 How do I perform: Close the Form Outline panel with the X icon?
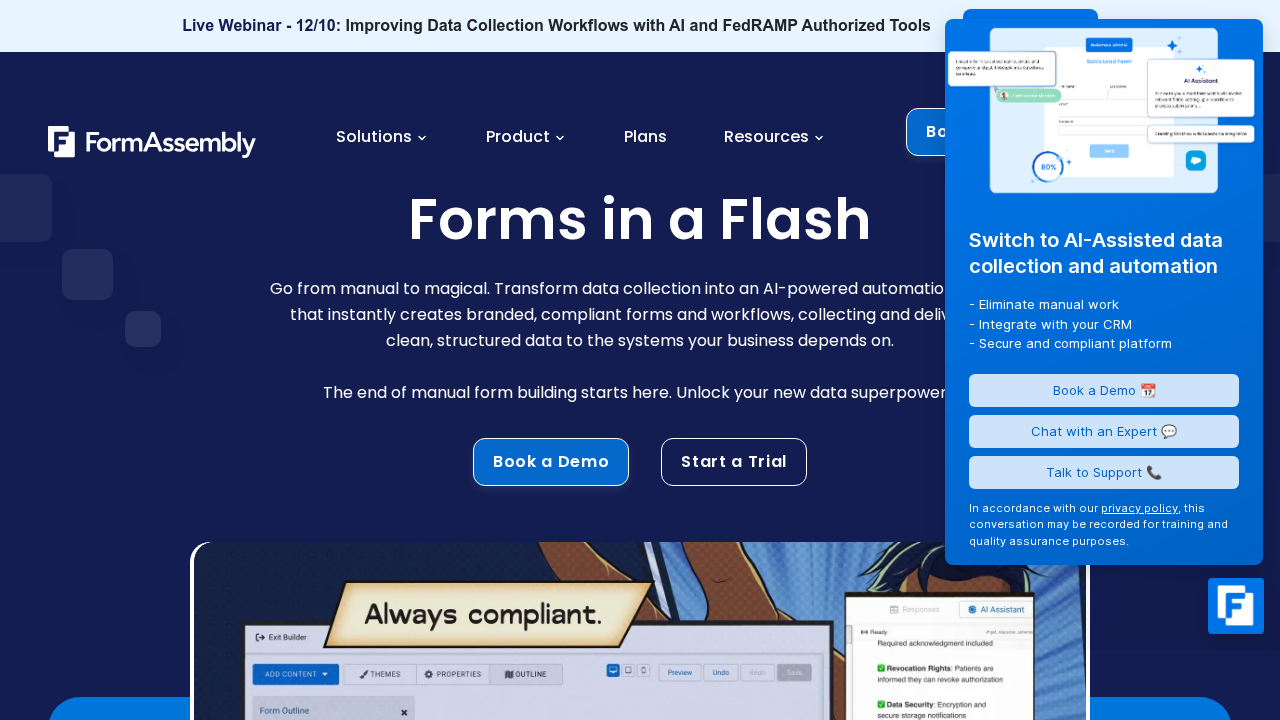(404, 712)
